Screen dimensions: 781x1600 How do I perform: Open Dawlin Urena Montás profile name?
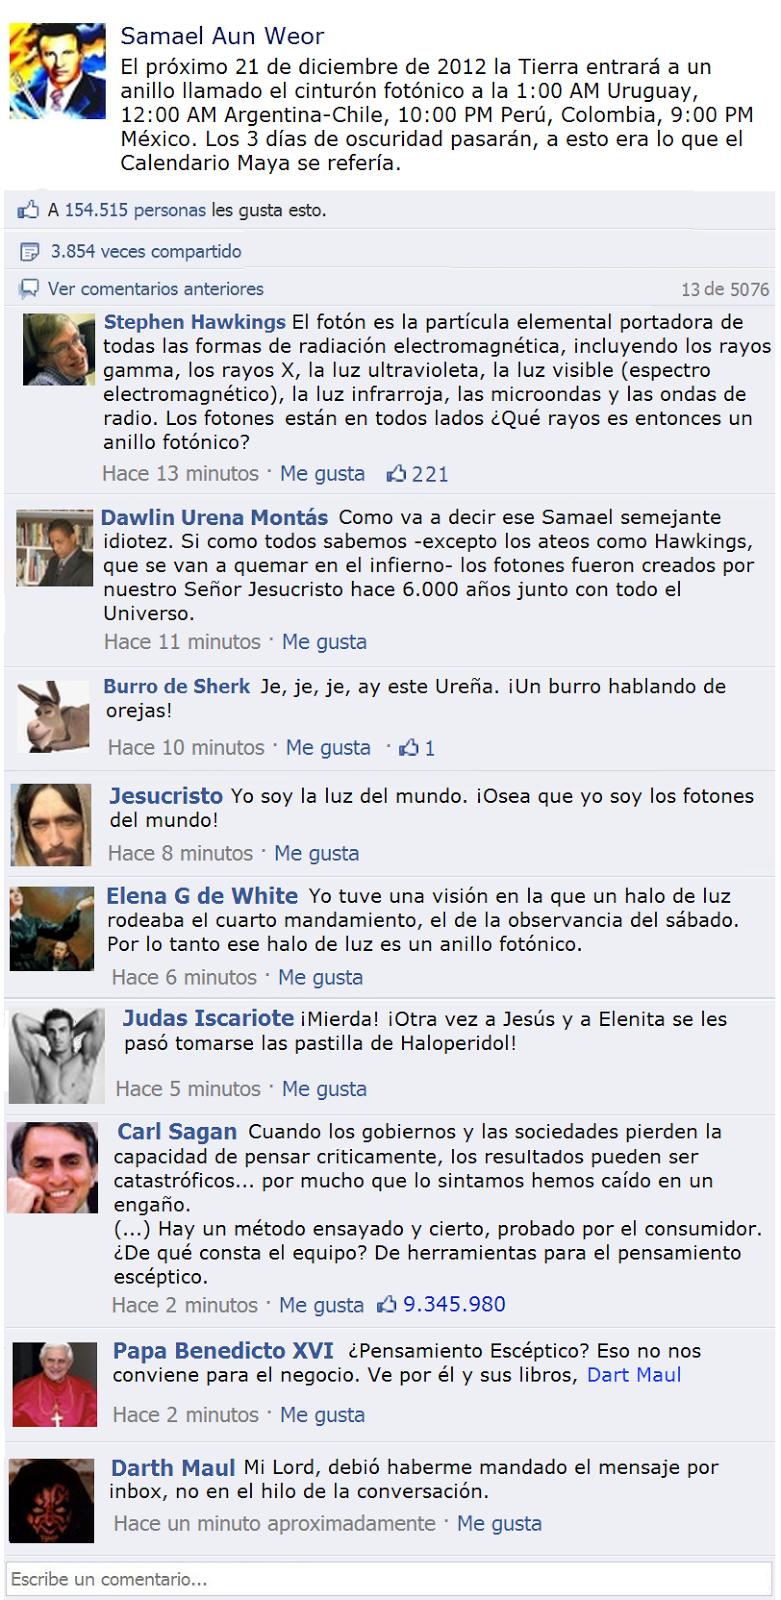(x=214, y=517)
